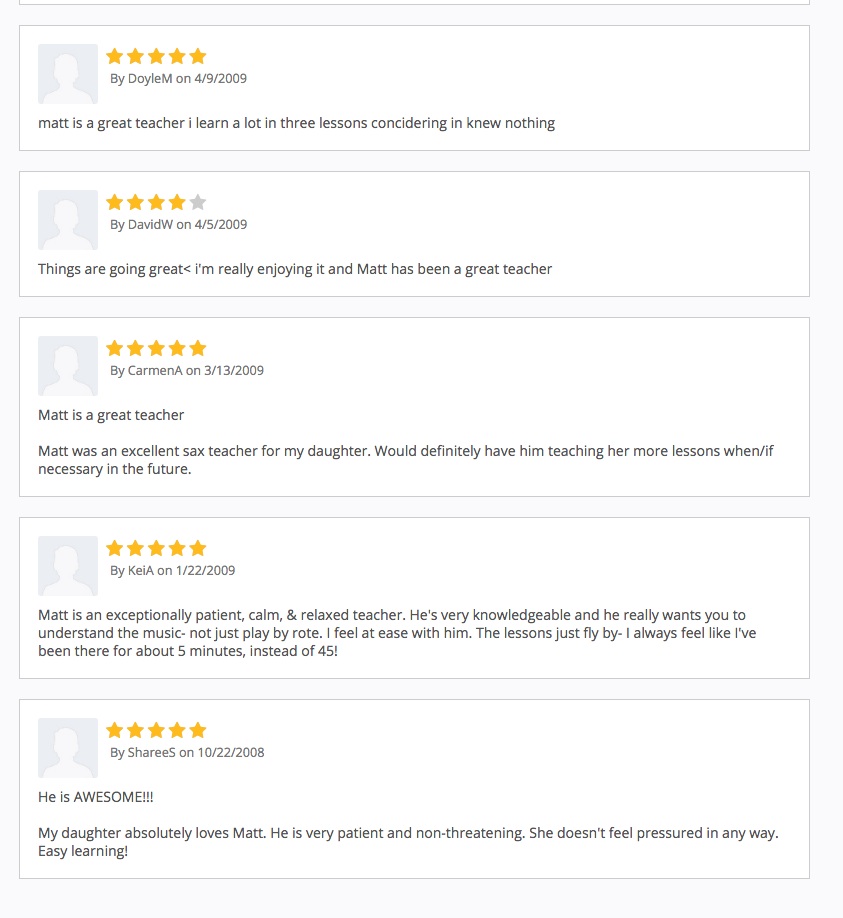Click KeiA's reviewer avatar placeholder
The width and height of the screenshot is (843, 918).
[x=68, y=566]
